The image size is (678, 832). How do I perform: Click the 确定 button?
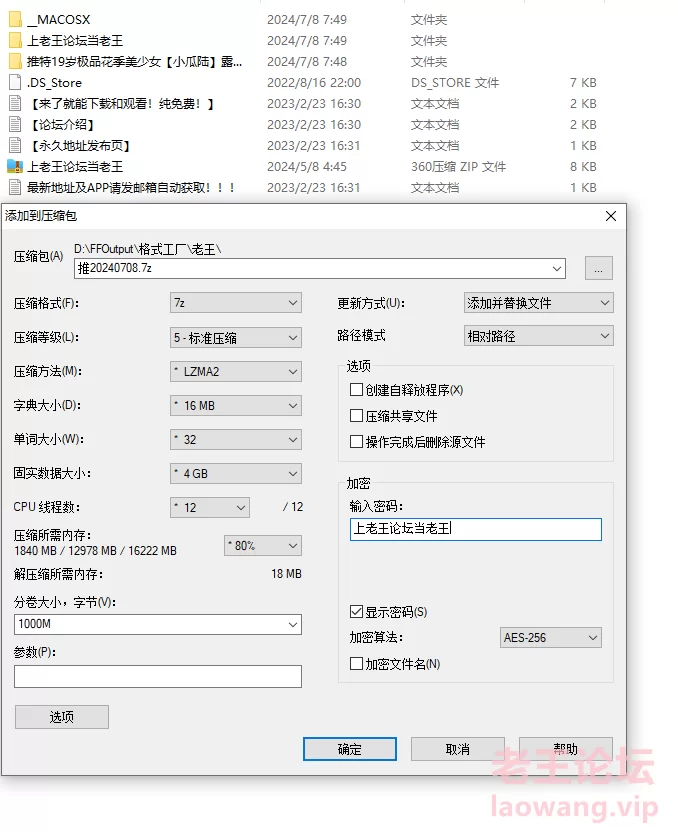[x=350, y=749]
